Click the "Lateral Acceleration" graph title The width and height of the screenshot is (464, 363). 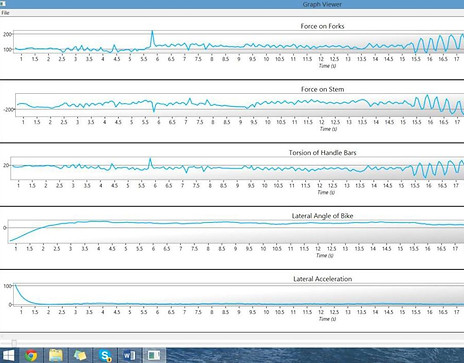click(x=322, y=279)
